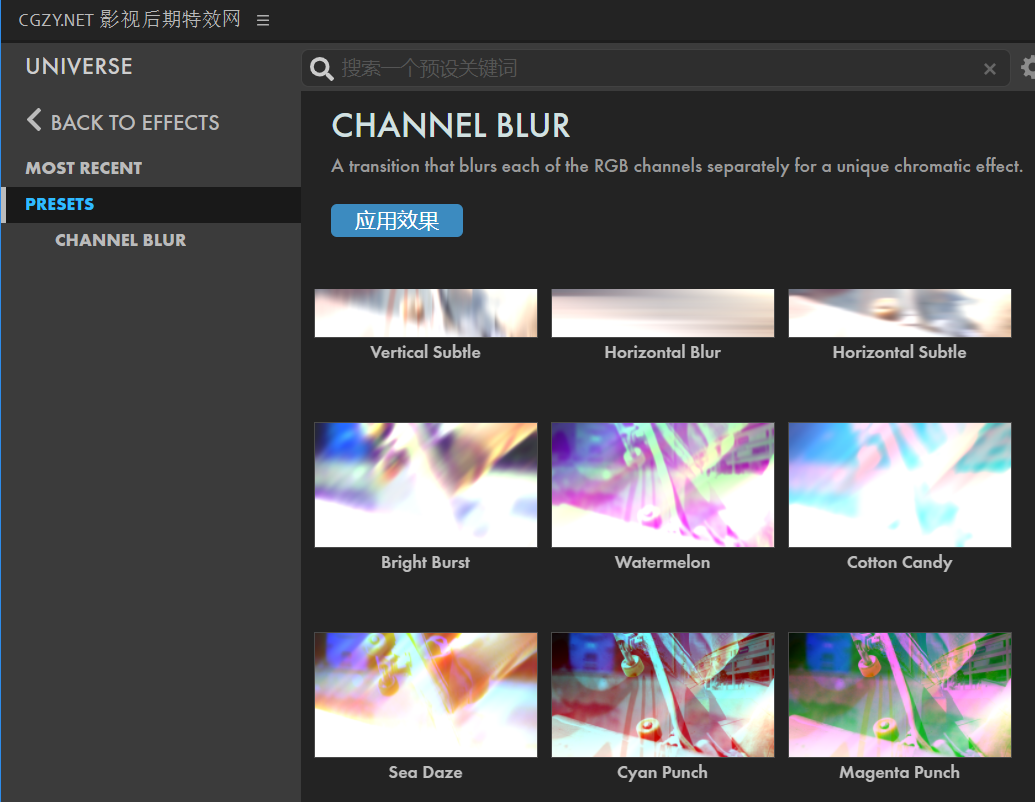Select the Magenta Punch preset thumbnail
This screenshot has height=802, width=1035.
900,694
